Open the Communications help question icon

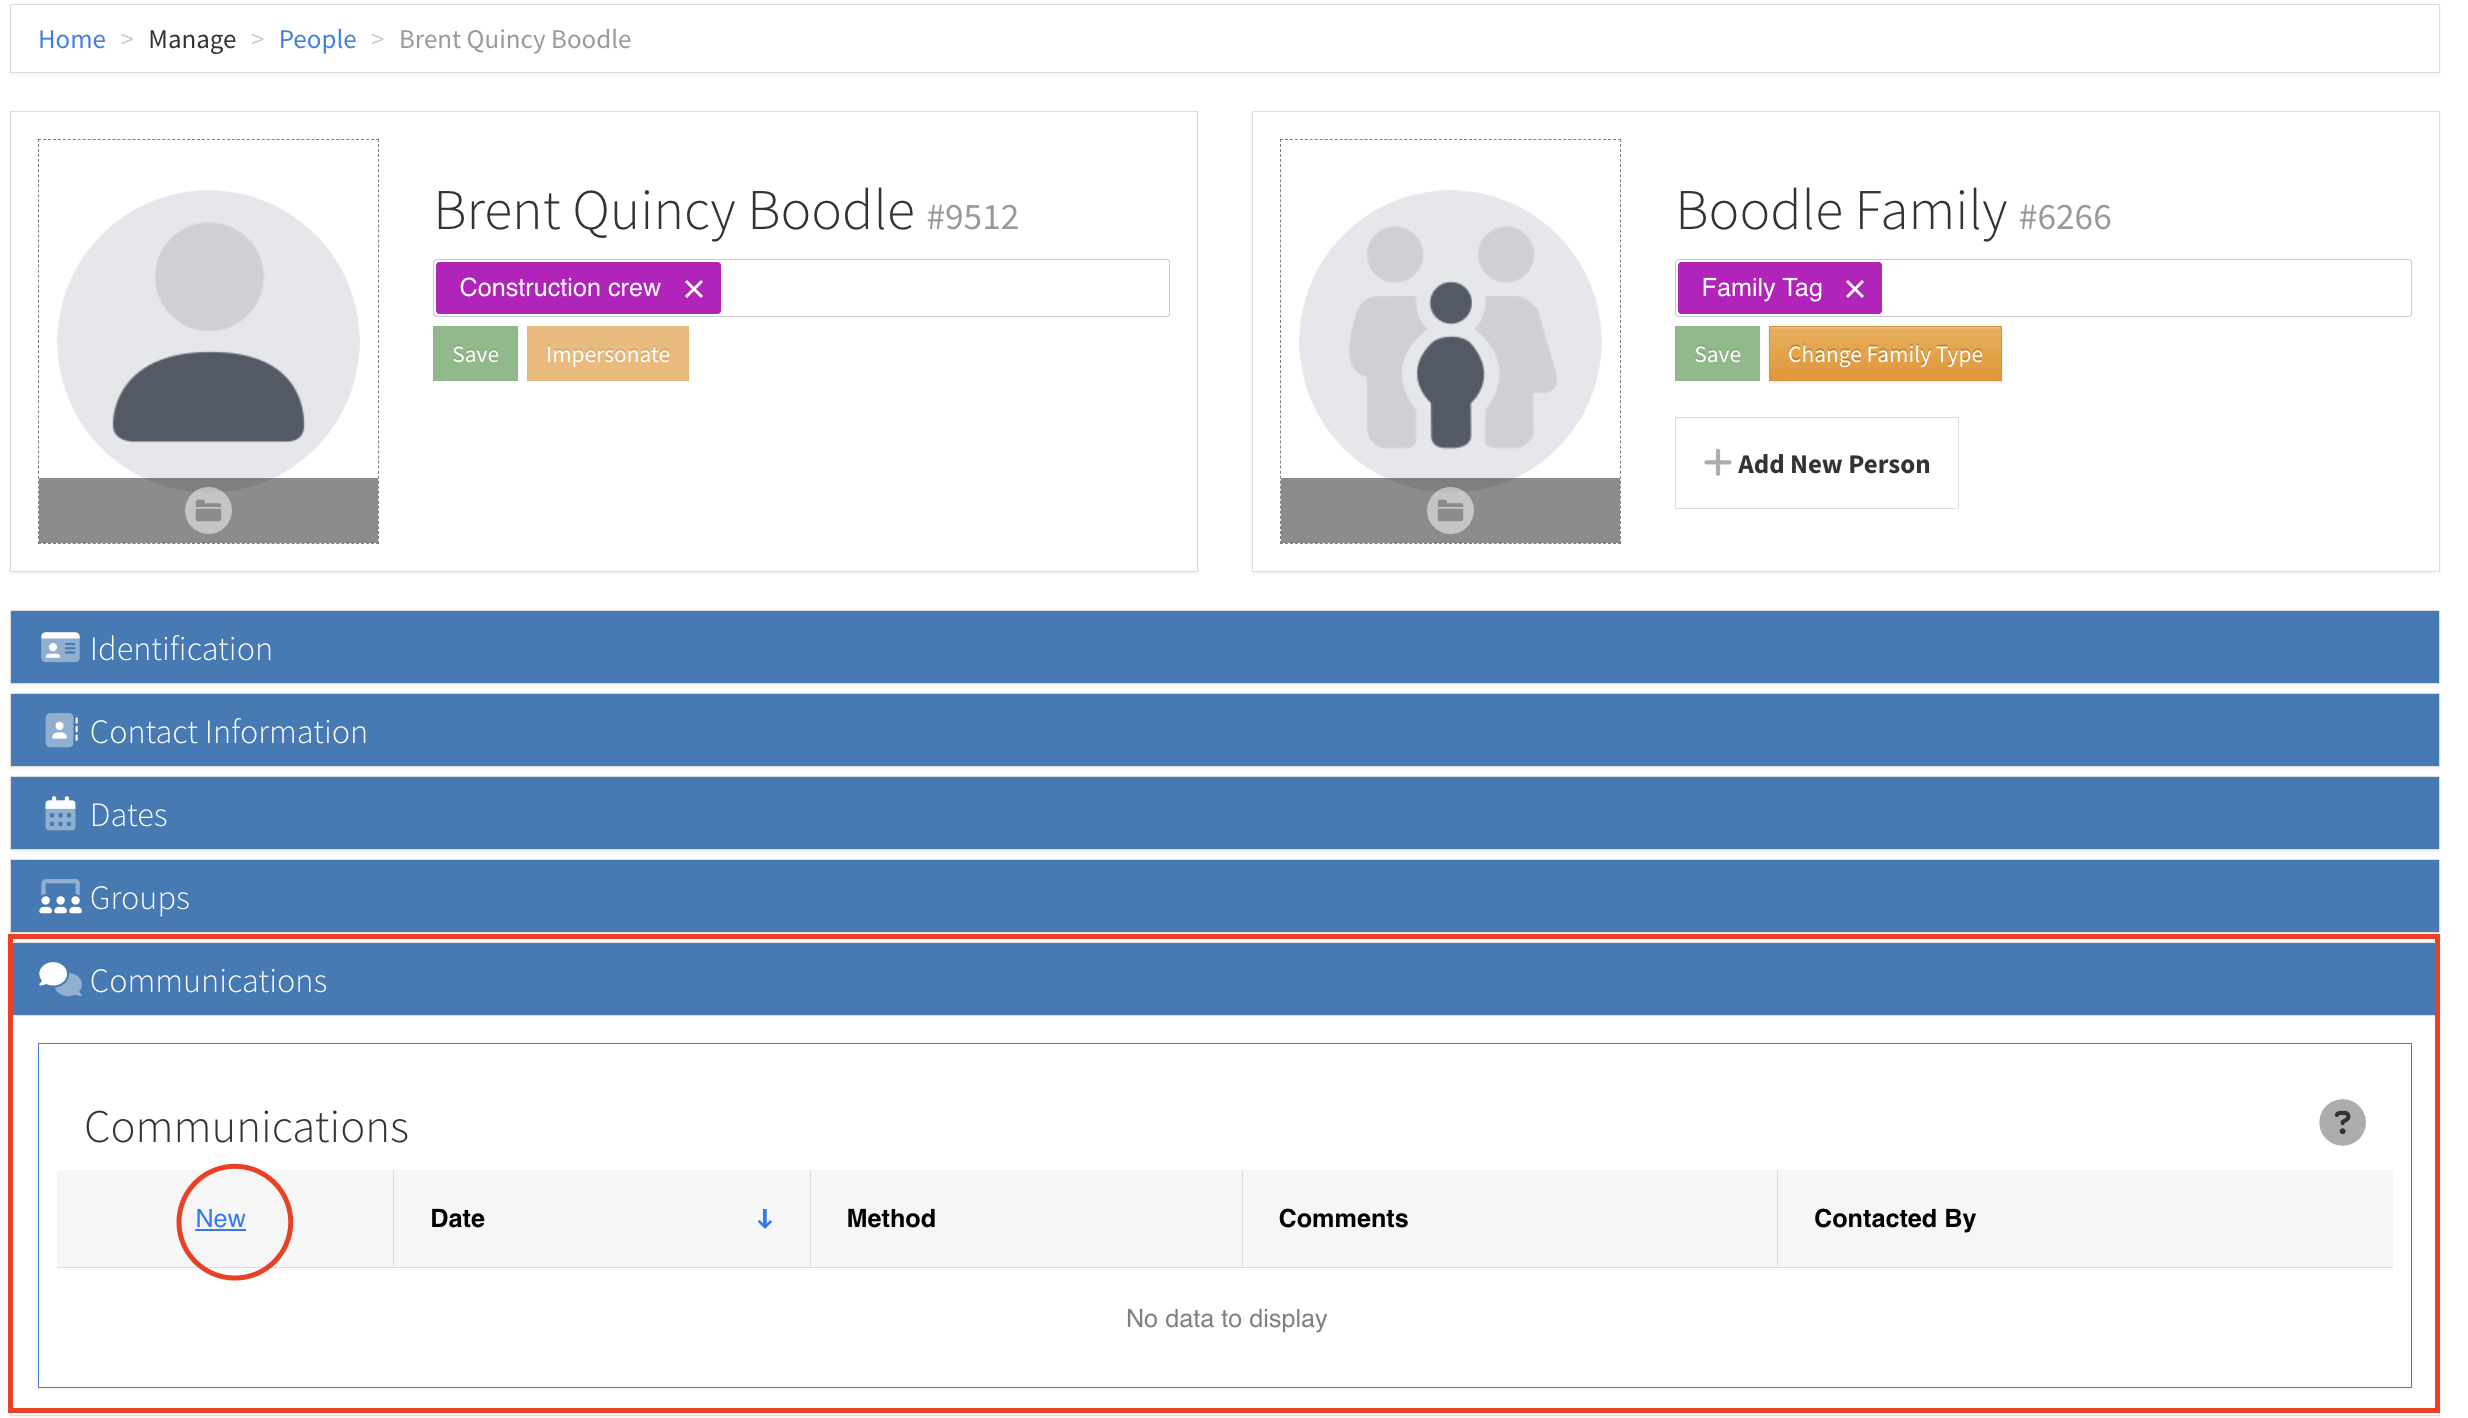pos(2341,1122)
